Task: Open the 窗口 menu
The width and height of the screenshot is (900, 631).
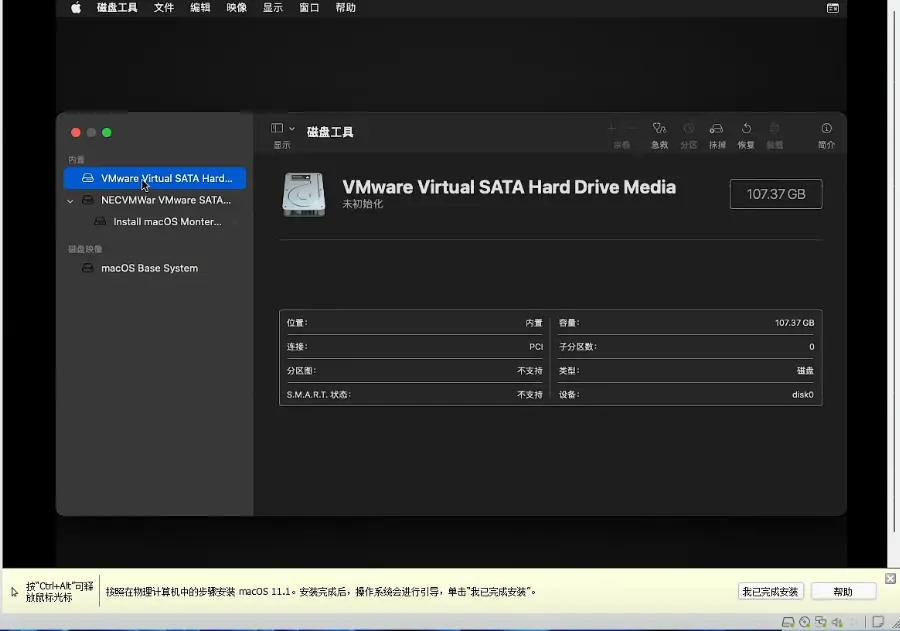Action: [x=309, y=8]
